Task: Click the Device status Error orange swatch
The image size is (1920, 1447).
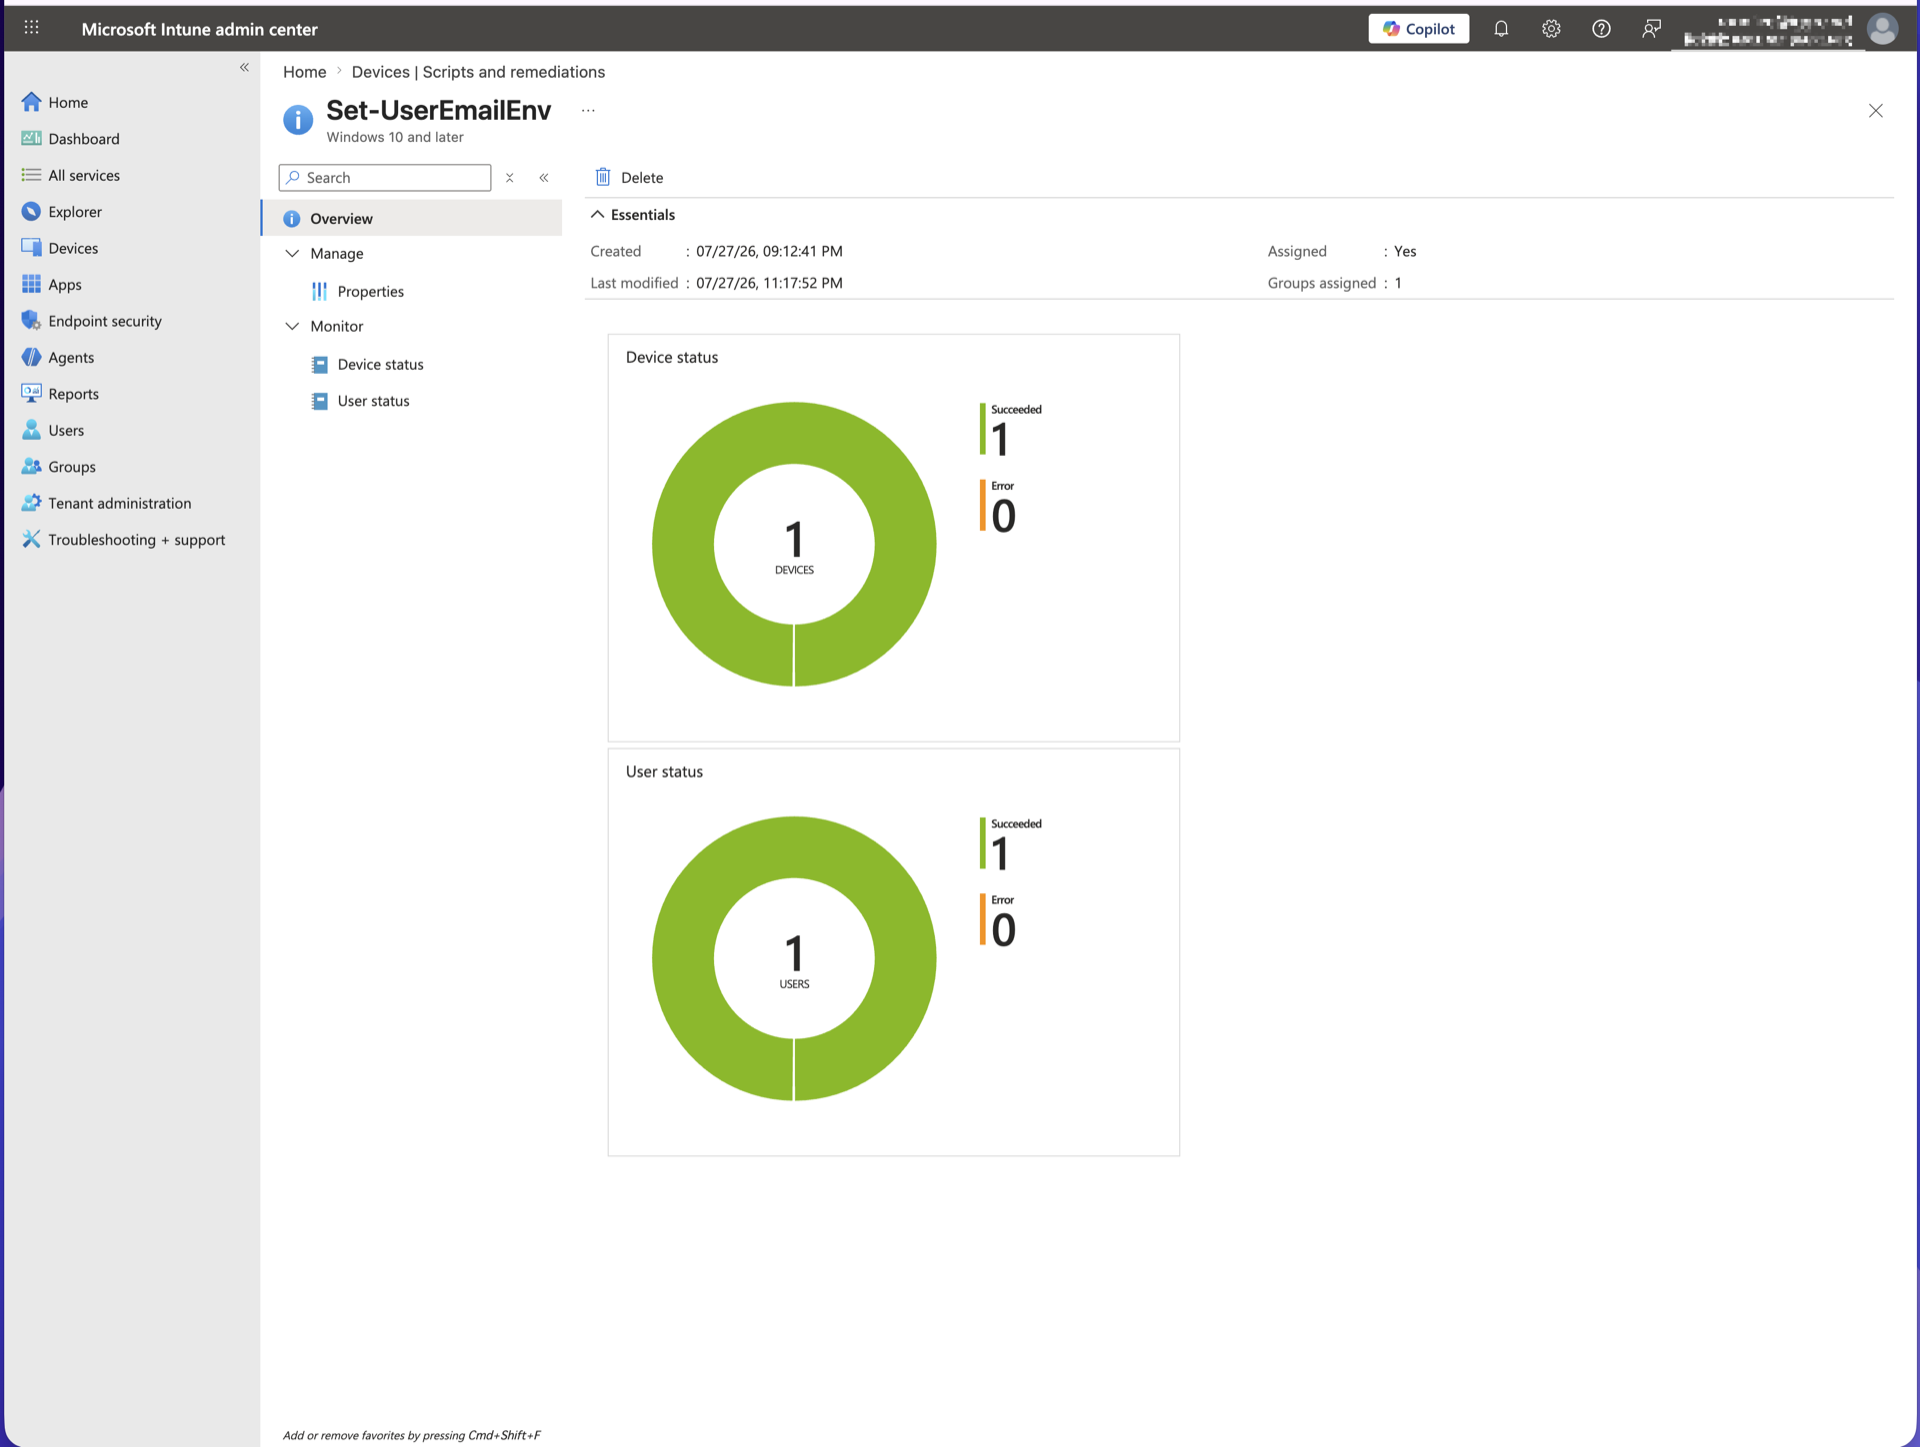Action: point(983,505)
